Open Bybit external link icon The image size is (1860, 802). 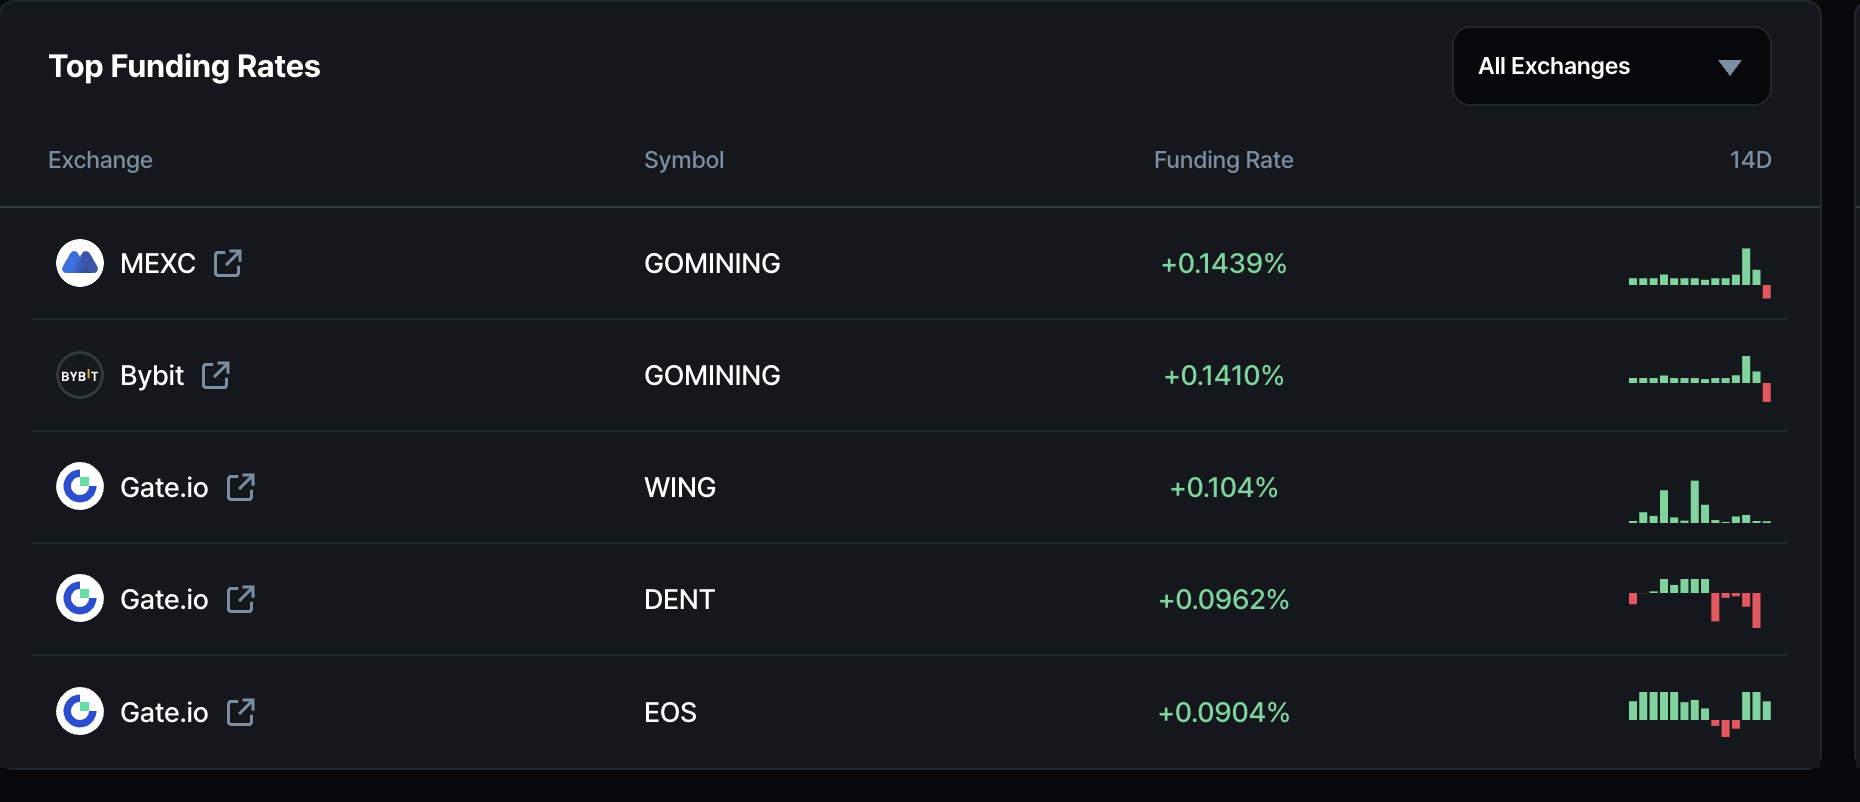click(216, 375)
